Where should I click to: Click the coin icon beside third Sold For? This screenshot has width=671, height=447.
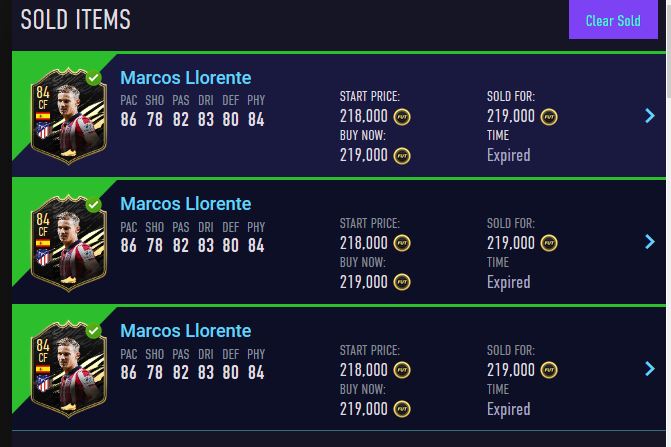click(549, 370)
